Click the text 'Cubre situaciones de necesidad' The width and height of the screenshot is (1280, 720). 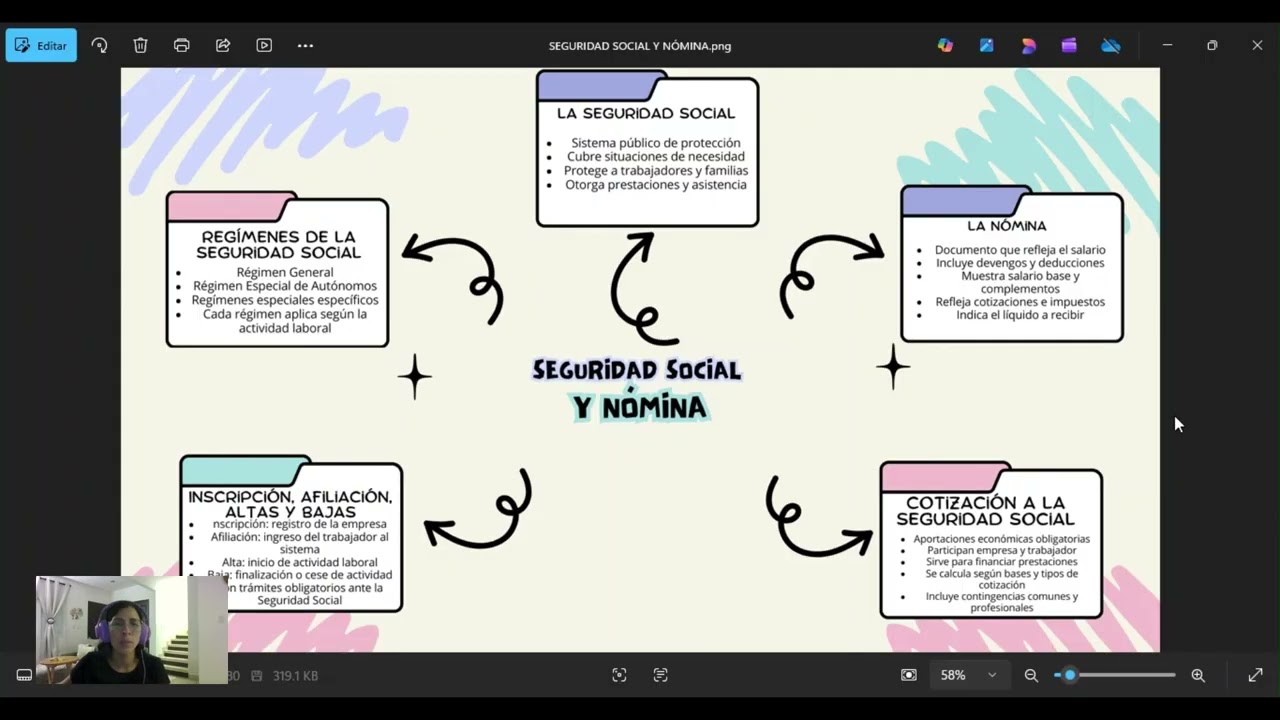coord(656,157)
